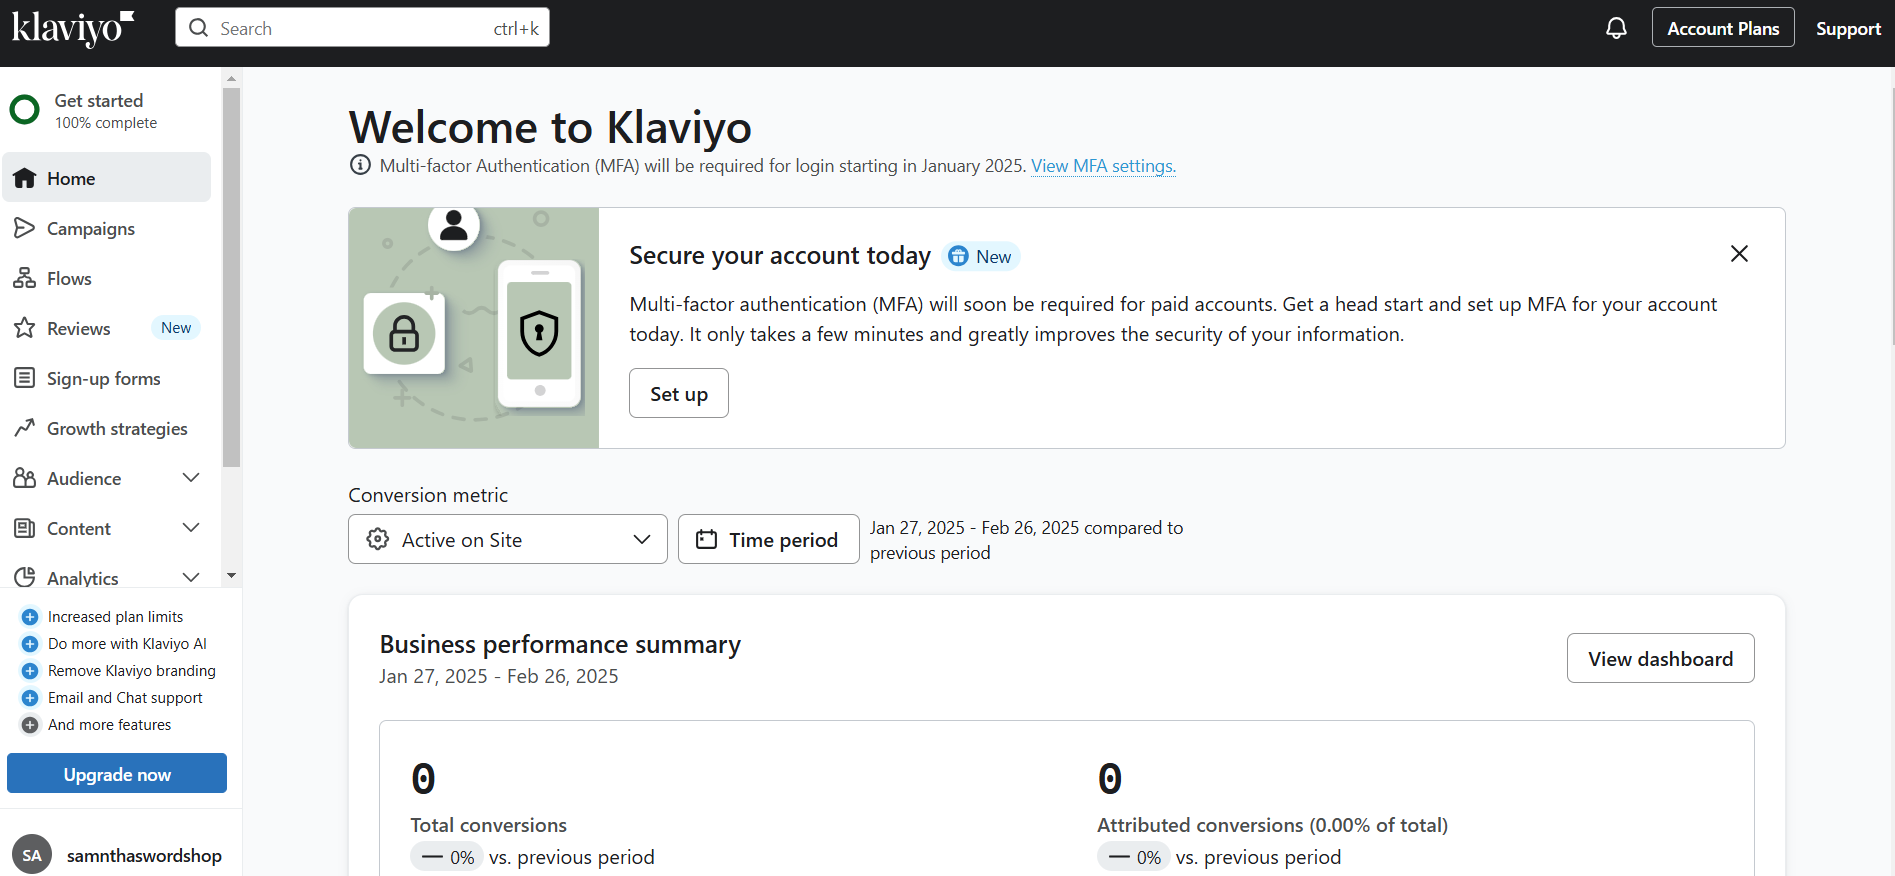Open Flows from sidebar
The height and width of the screenshot is (876, 1895).
coord(107,278)
